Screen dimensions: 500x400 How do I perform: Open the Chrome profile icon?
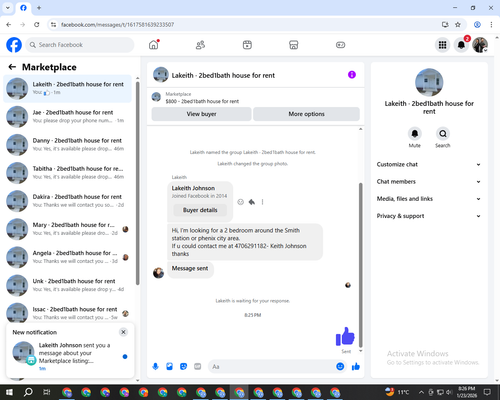click(x=477, y=25)
